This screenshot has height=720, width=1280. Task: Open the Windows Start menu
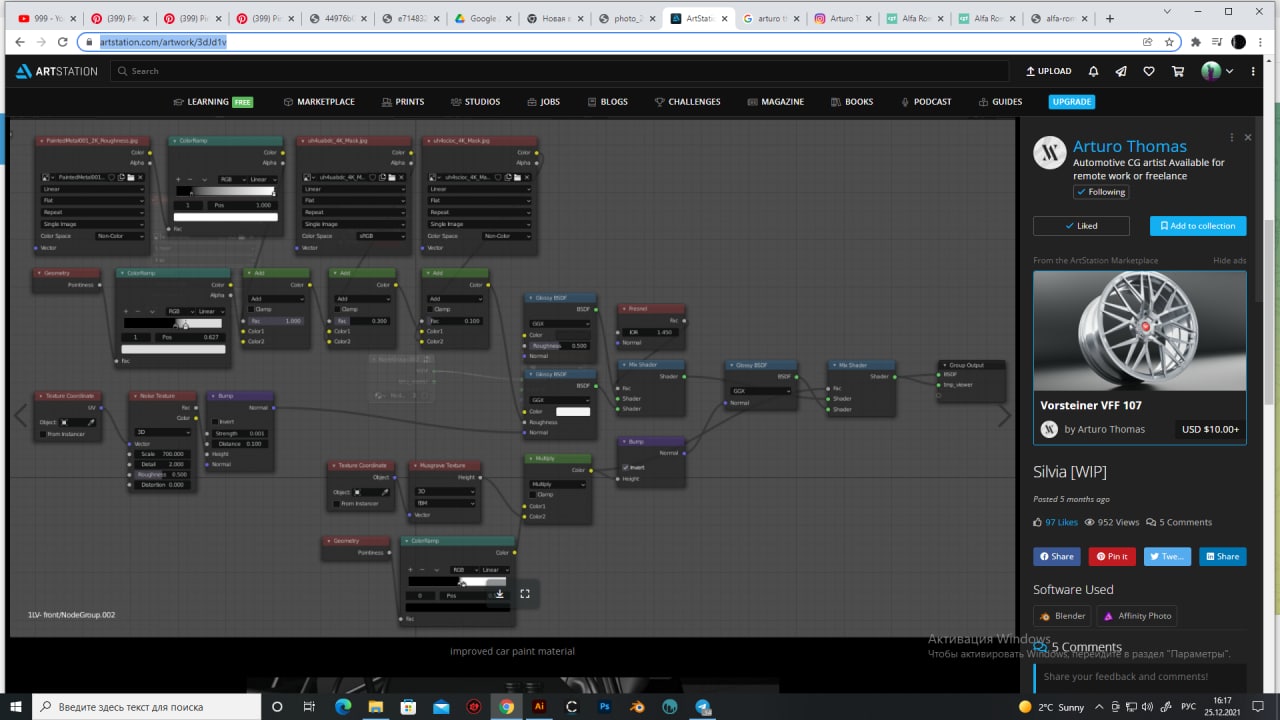(x=16, y=706)
